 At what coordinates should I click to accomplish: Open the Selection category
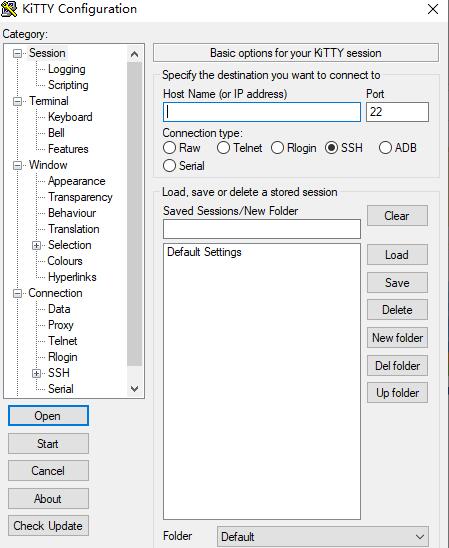70,245
